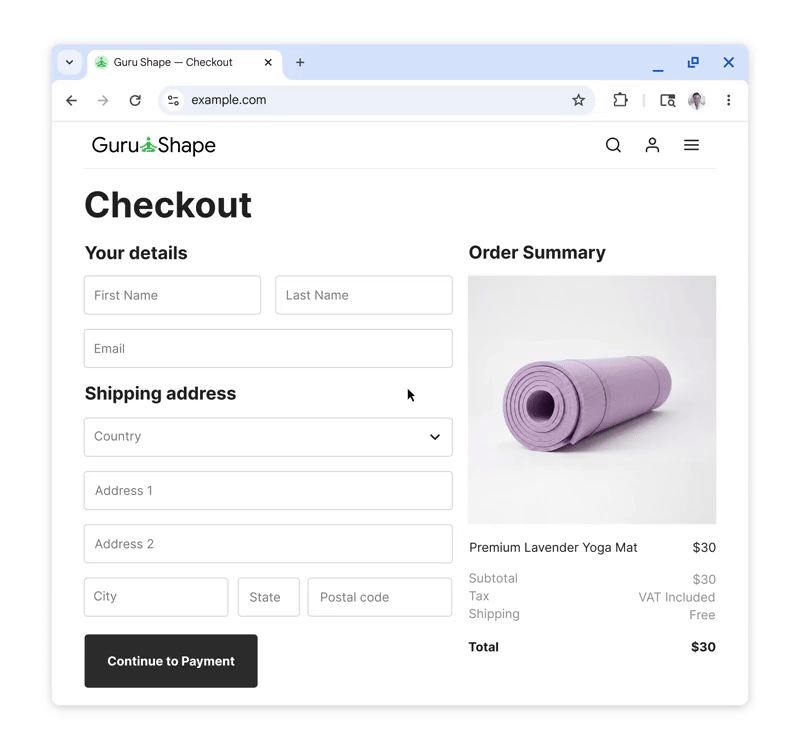Open the three-dot browser menu

[728, 100]
